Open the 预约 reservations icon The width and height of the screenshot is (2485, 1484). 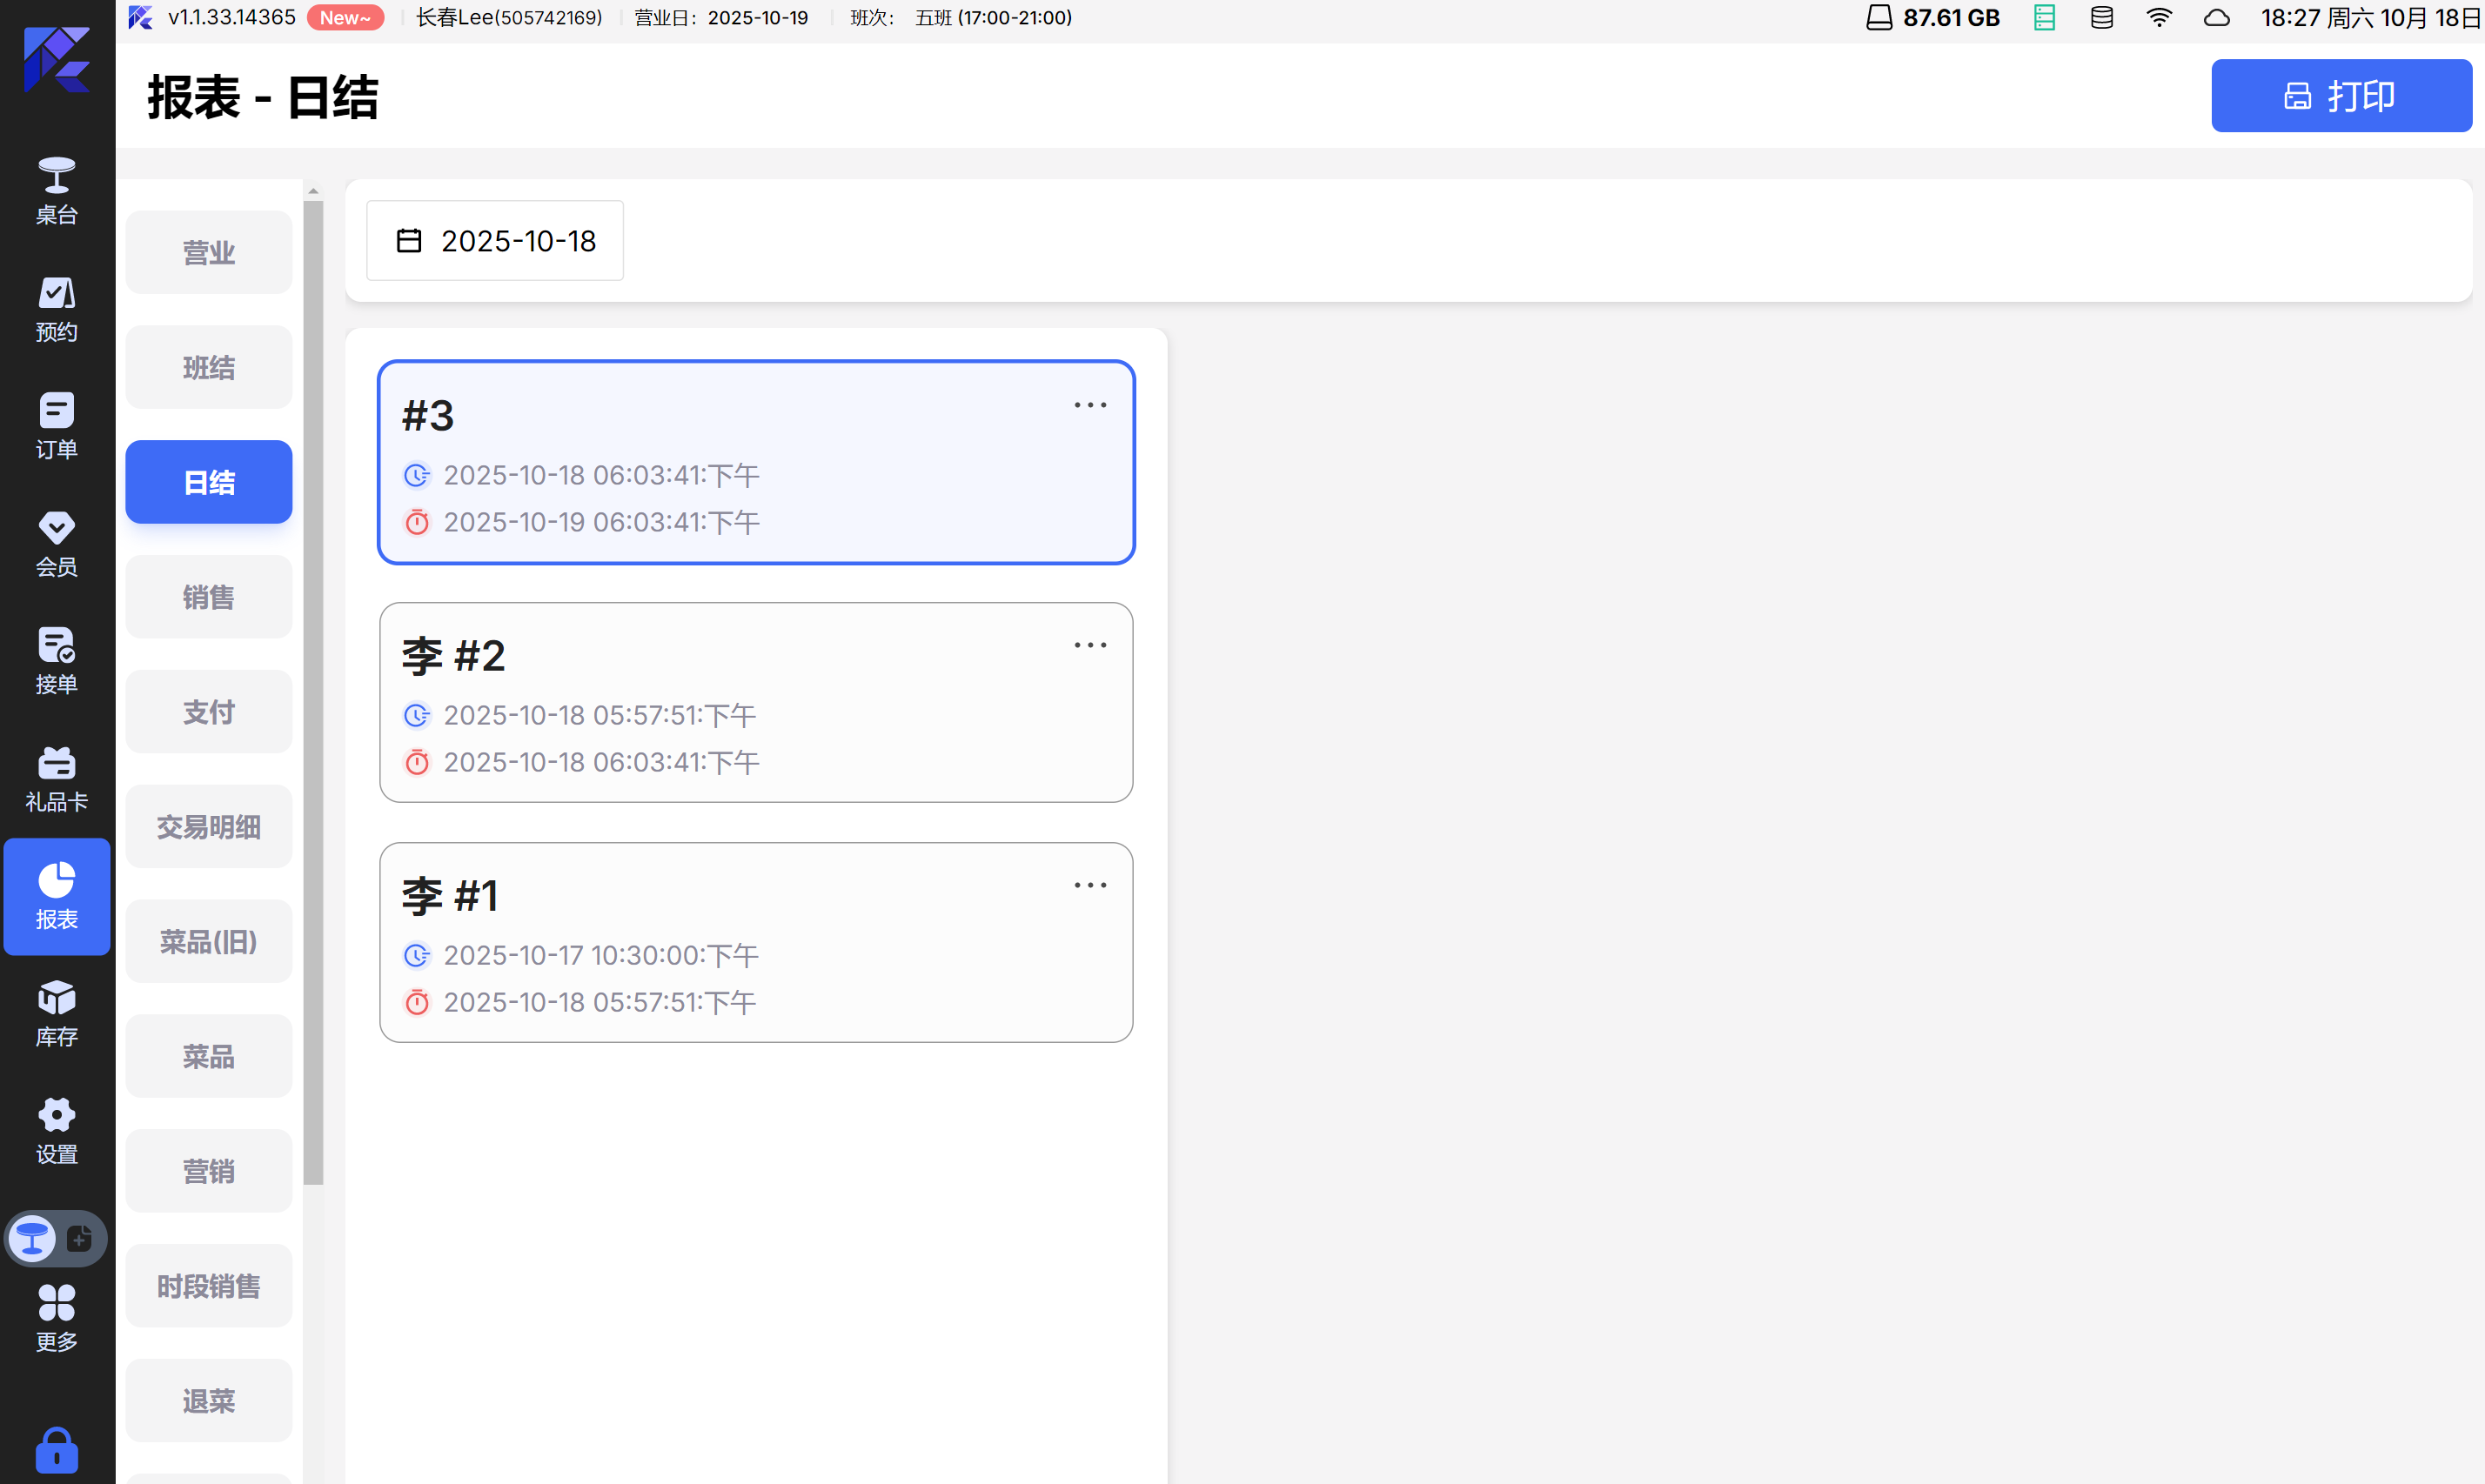56,308
